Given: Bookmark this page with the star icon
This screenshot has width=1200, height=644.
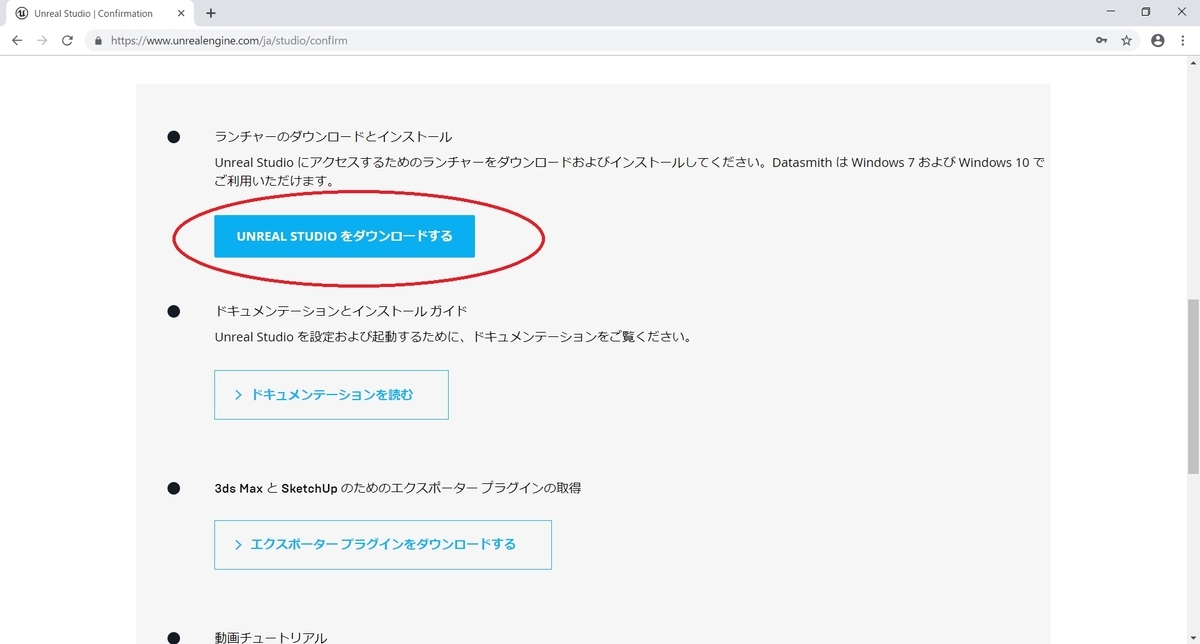Looking at the screenshot, I should pyautogui.click(x=1127, y=40).
